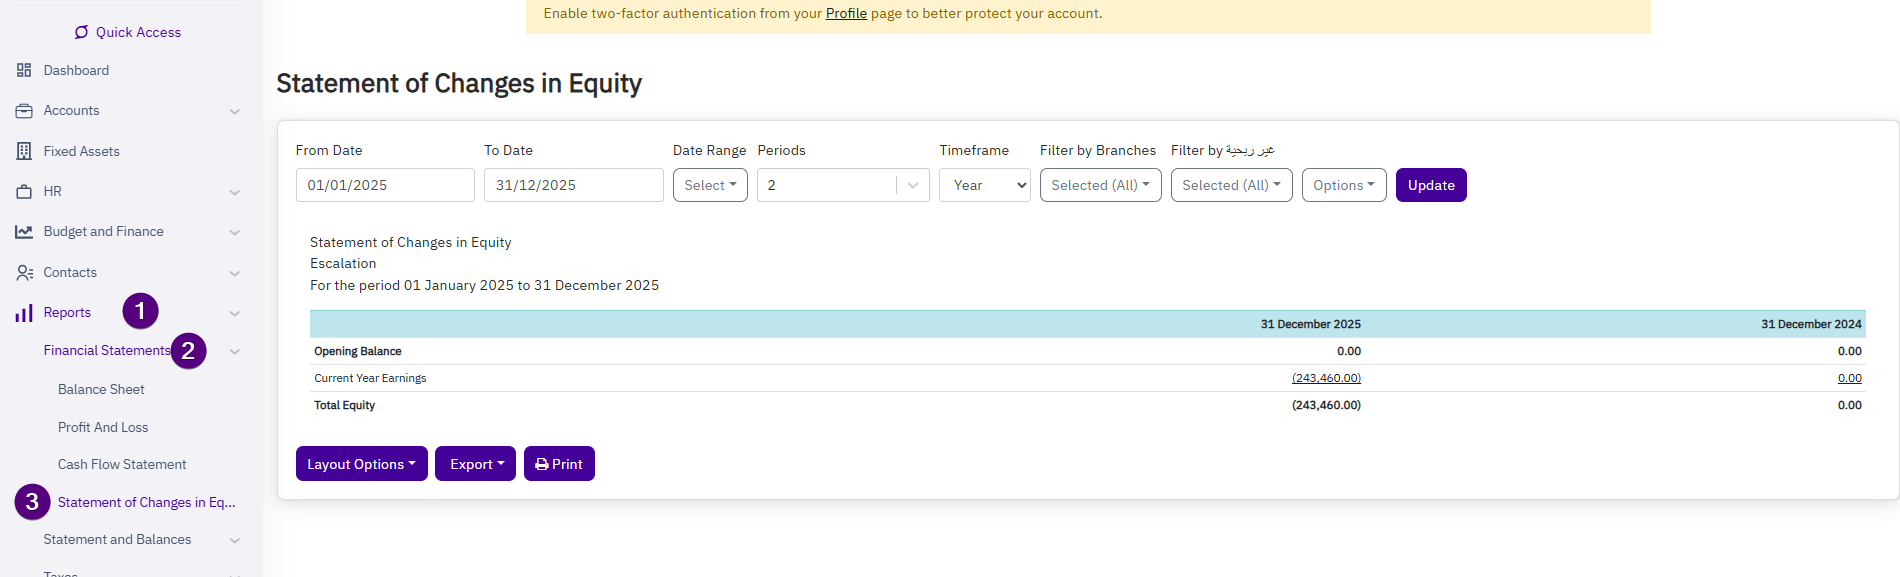
Task: Open the Filter by Branches dropdown
Action: coord(1100,185)
